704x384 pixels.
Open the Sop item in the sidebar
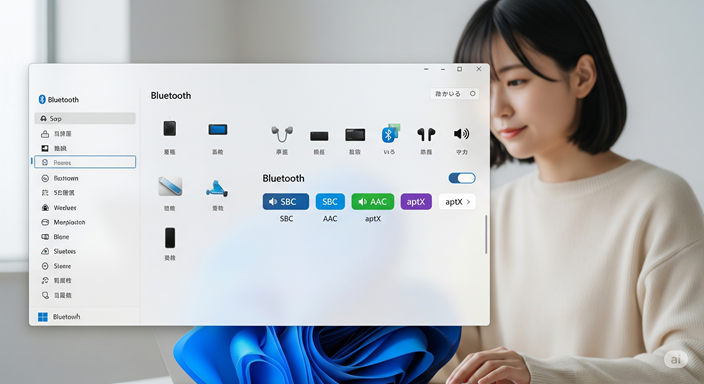click(85, 118)
